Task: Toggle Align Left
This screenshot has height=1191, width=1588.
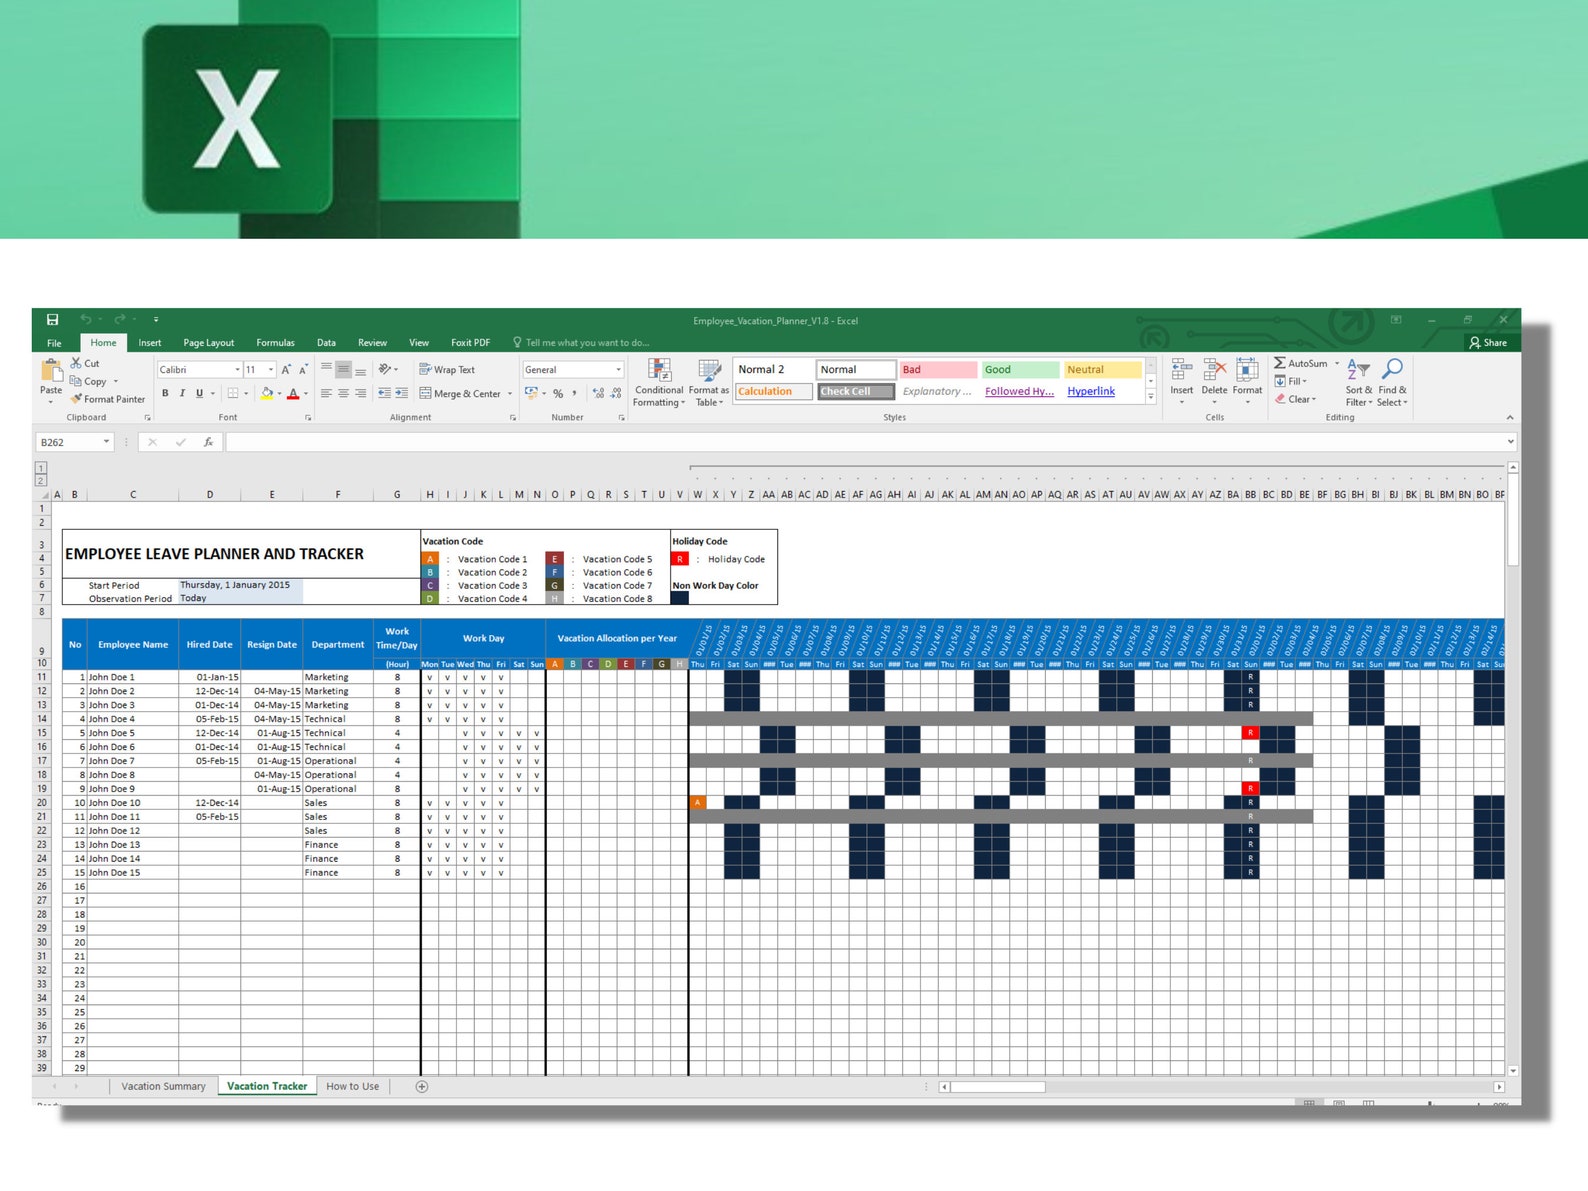Action: click(x=326, y=393)
